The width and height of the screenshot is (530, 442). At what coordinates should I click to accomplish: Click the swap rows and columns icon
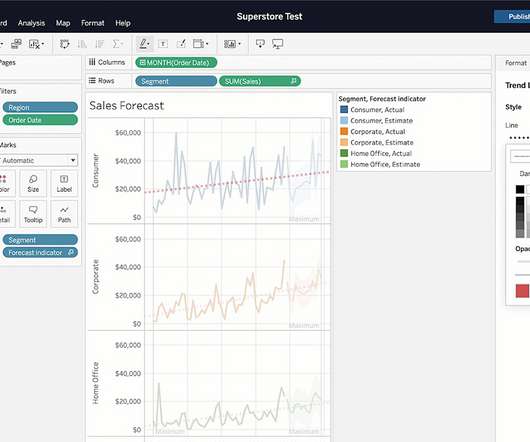[x=65, y=44]
